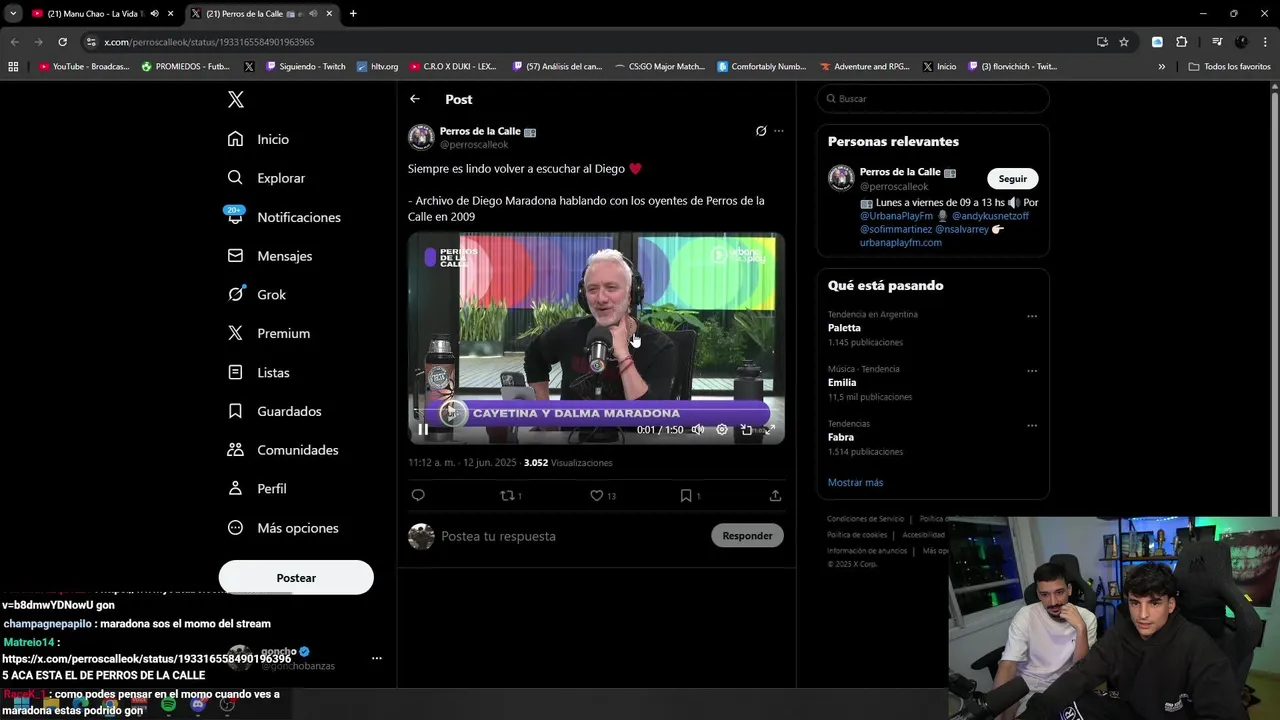Open Perros de la Calle profile avatar in post
1280x720 pixels.
[x=421, y=137]
